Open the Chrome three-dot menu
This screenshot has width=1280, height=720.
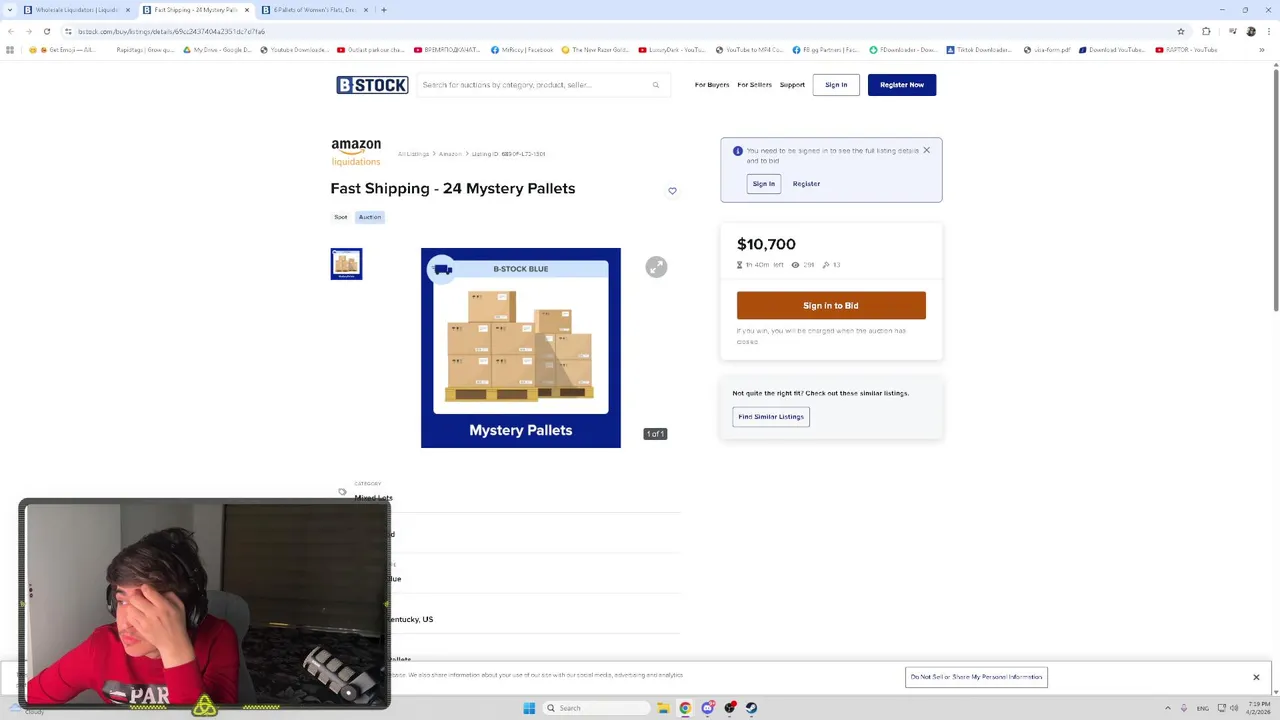coord(1268,31)
